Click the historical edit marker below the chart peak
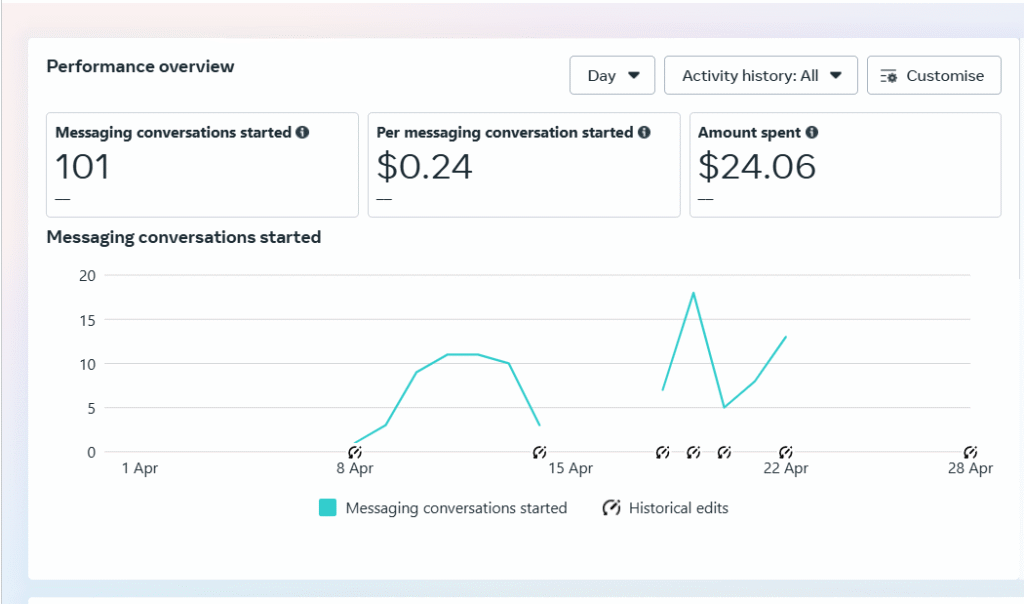 click(x=693, y=452)
